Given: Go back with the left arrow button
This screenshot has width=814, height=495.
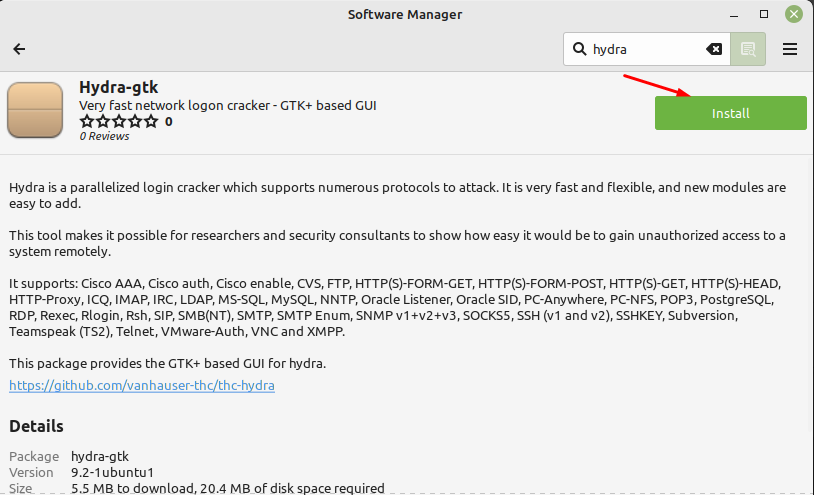Looking at the screenshot, I should coord(19,49).
